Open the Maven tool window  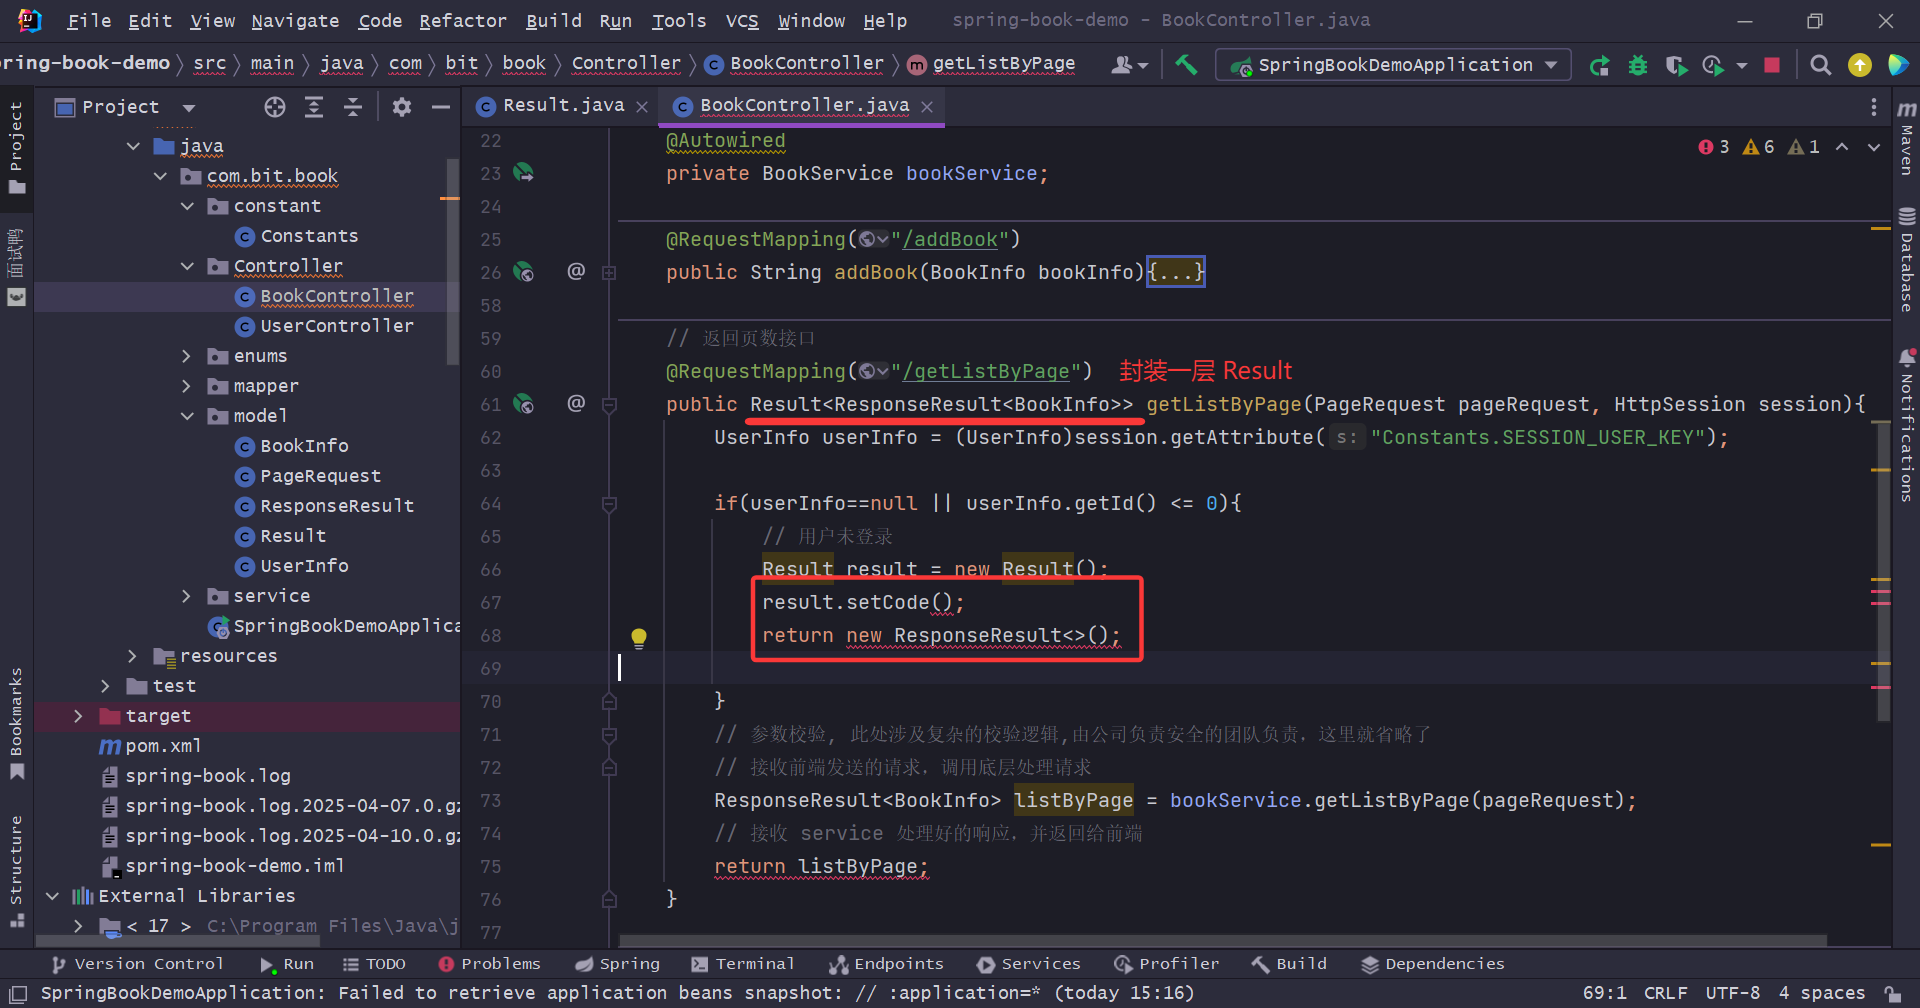[x=1907, y=137]
